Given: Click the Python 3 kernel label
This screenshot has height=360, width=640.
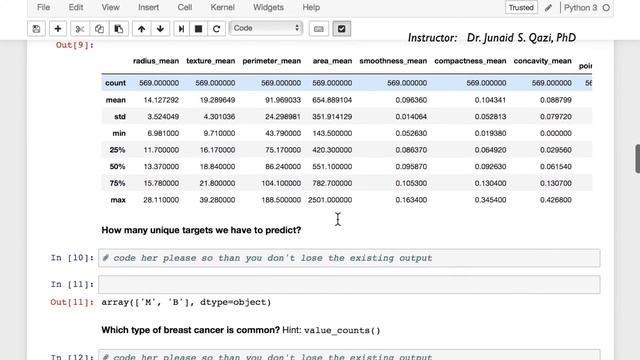Looking at the screenshot, I should point(580,8).
